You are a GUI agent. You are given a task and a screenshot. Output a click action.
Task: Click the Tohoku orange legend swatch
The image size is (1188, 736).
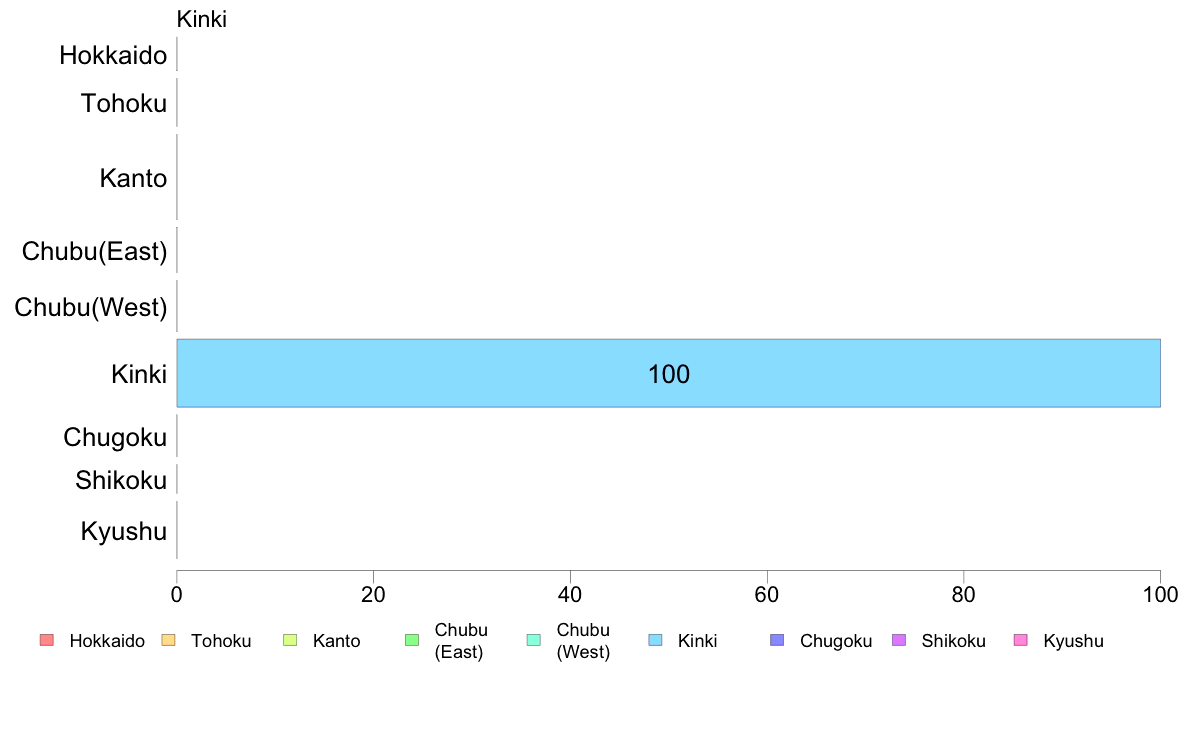pos(168,641)
